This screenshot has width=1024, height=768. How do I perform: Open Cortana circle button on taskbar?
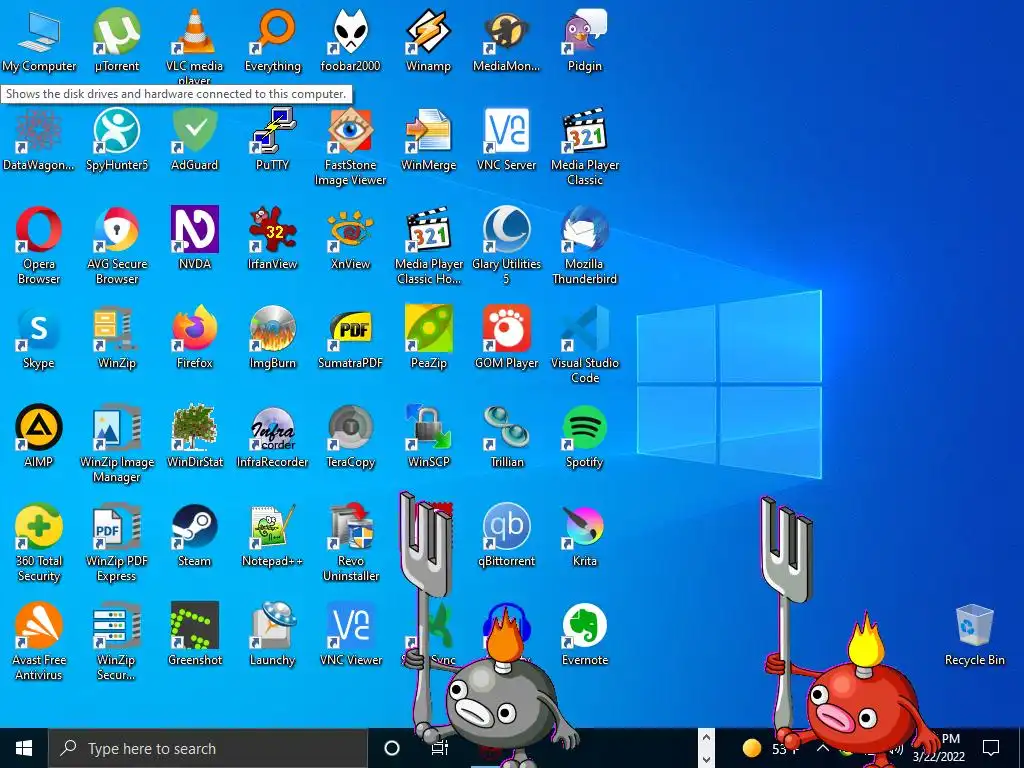[x=392, y=748]
